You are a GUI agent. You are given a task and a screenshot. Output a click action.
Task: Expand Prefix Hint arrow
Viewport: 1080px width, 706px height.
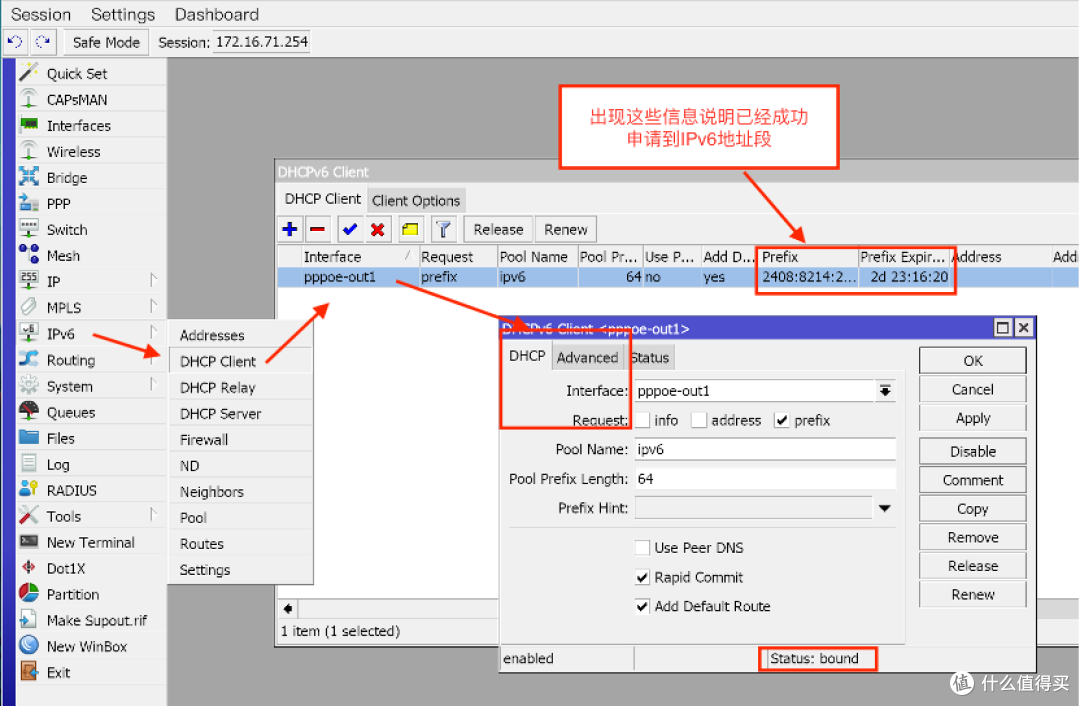click(885, 508)
